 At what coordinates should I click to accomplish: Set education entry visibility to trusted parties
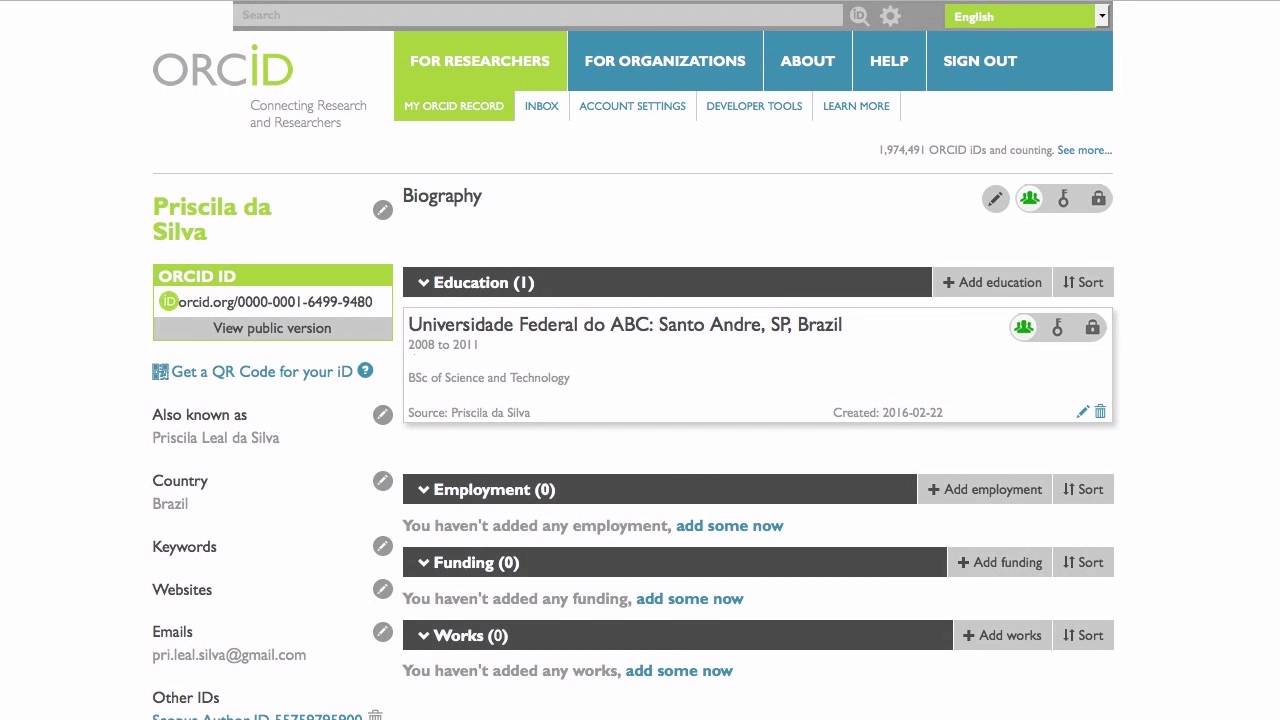[1057, 327]
